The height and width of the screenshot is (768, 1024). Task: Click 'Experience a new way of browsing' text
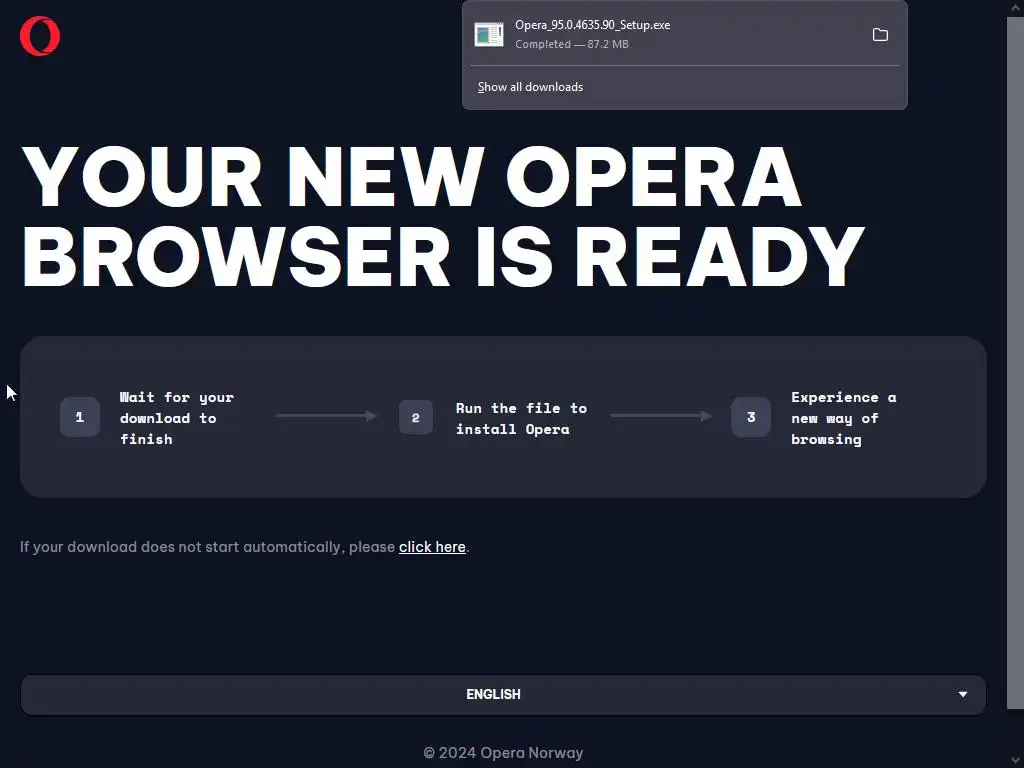pos(843,418)
